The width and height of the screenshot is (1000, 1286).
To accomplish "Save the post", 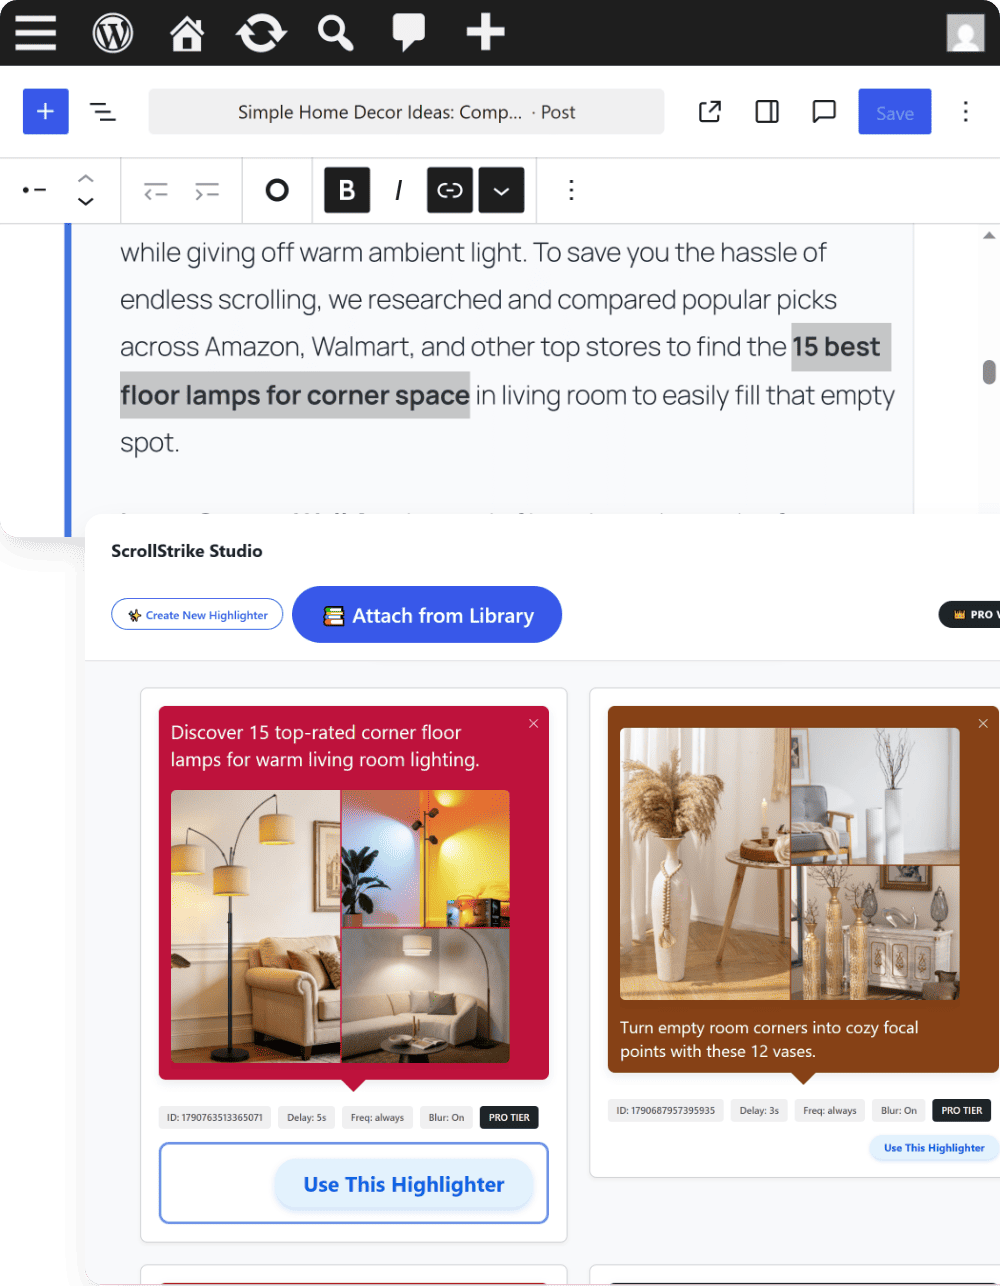I will (x=895, y=112).
